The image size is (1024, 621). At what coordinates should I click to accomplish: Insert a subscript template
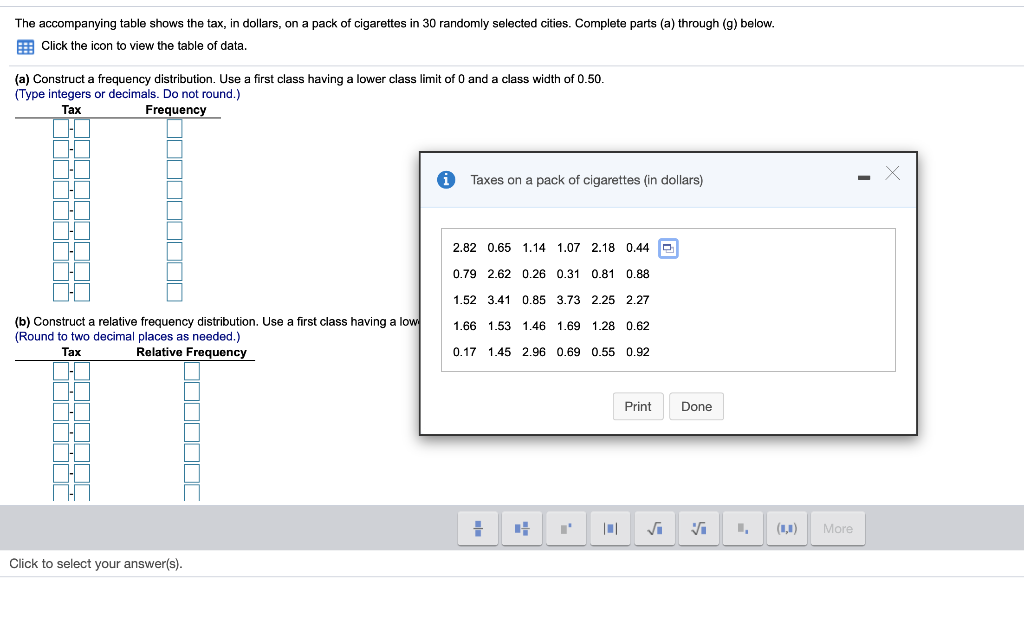(x=742, y=528)
